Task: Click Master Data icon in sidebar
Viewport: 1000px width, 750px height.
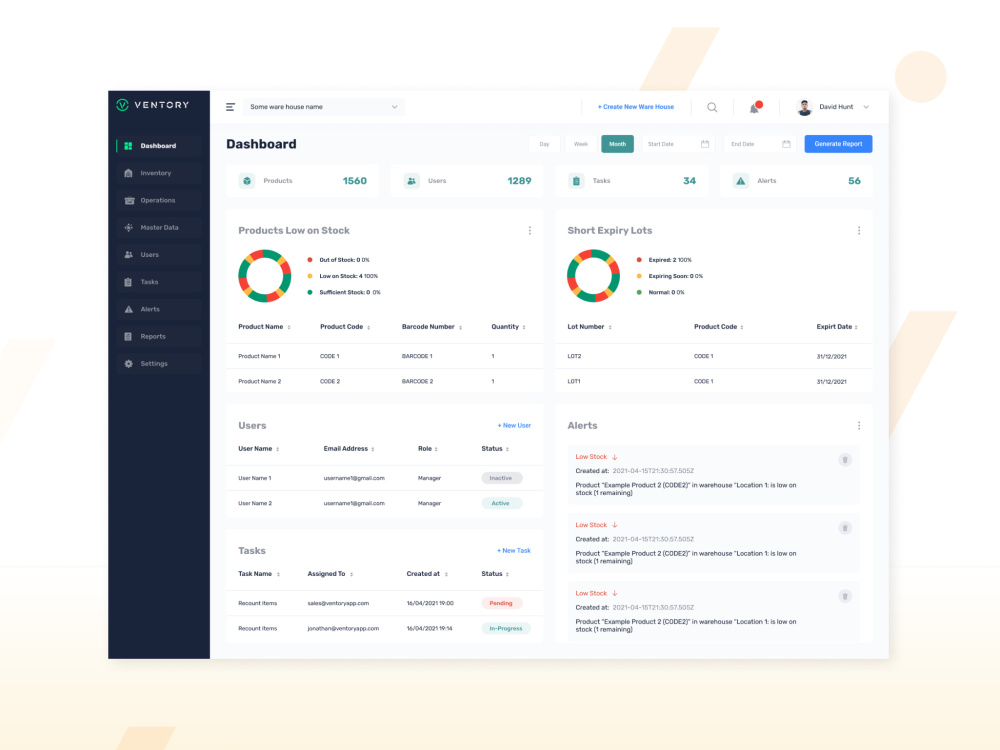Action: tap(128, 228)
